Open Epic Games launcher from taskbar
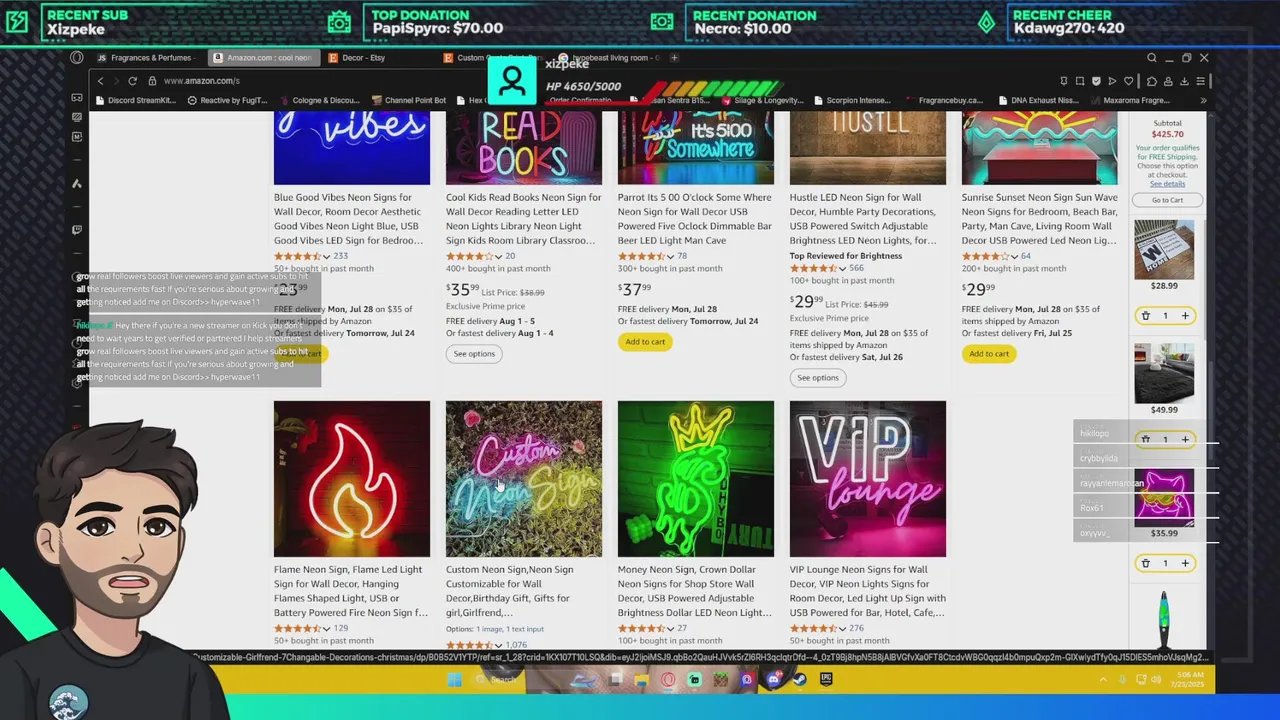The height and width of the screenshot is (720, 1280). click(826, 680)
